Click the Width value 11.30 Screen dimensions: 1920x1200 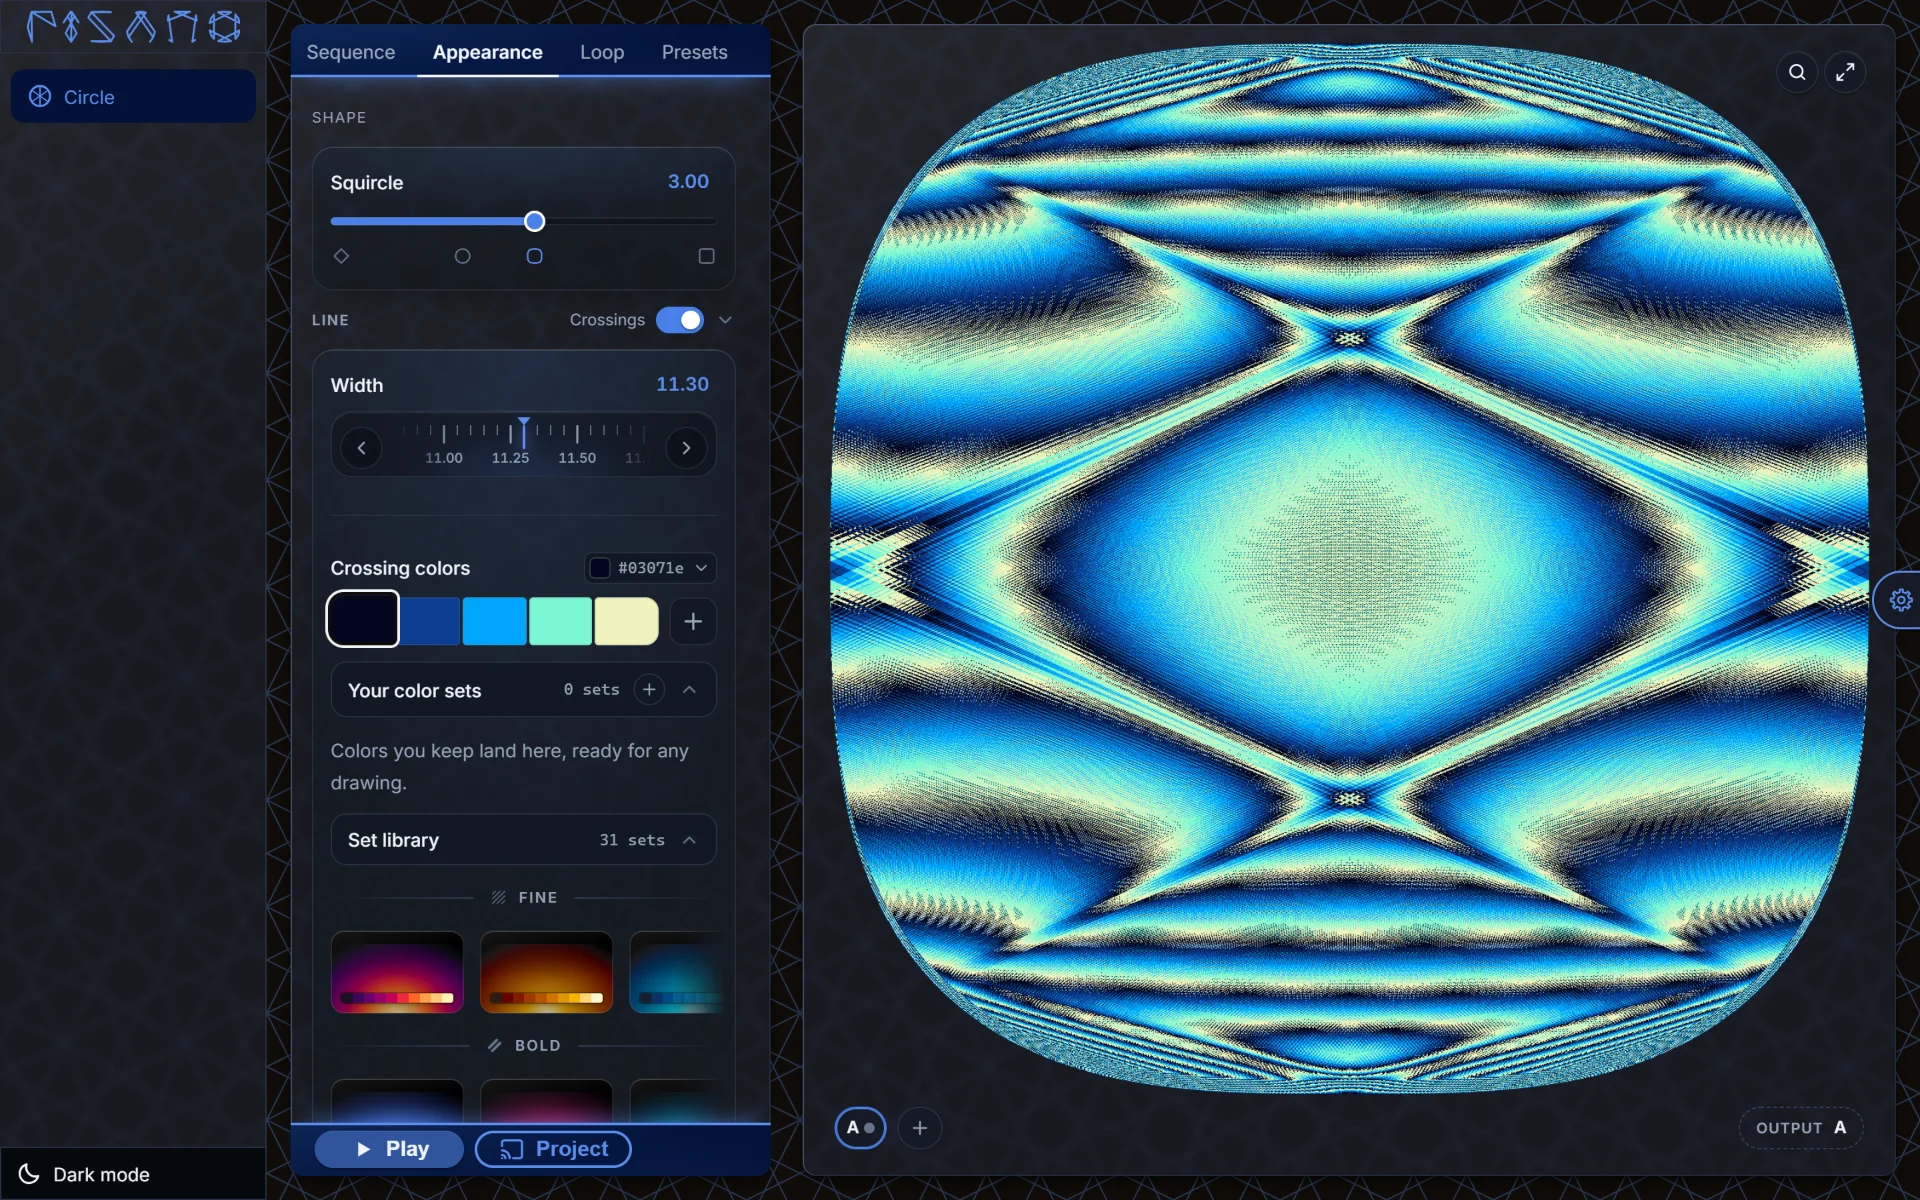coord(682,384)
